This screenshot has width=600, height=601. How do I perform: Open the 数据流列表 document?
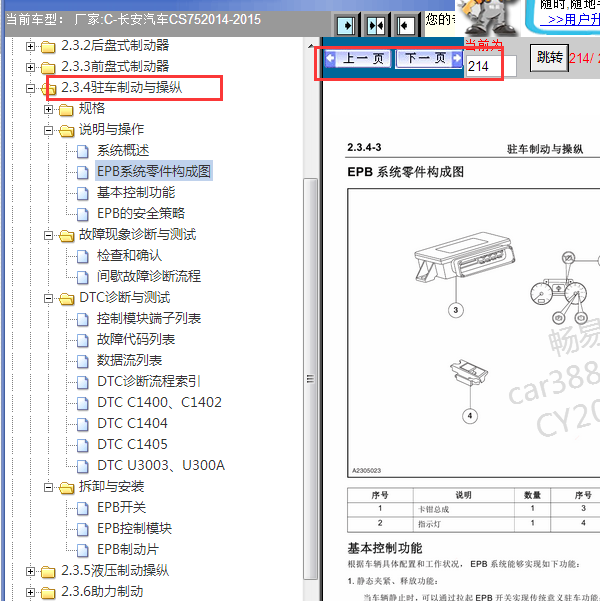129,361
